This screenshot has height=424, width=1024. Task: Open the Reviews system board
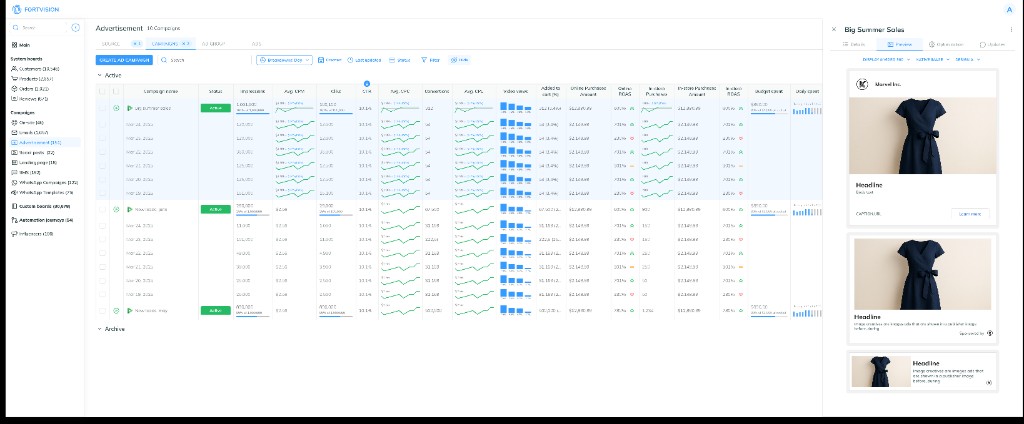(29, 99)
